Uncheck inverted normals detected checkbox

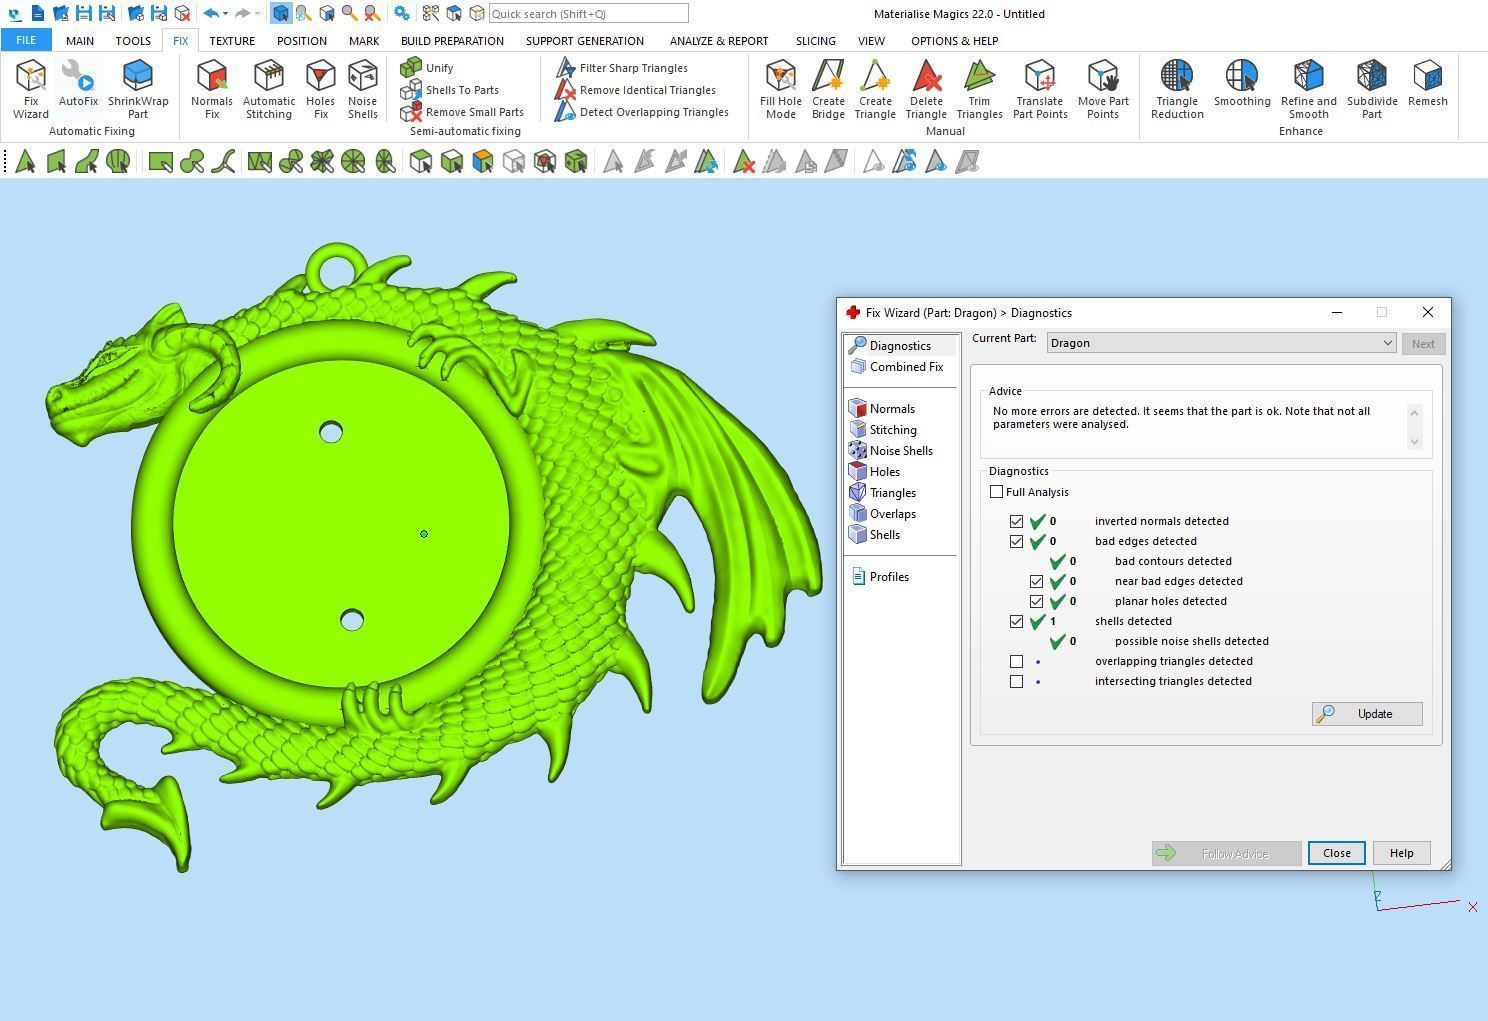coord(1016,521)
